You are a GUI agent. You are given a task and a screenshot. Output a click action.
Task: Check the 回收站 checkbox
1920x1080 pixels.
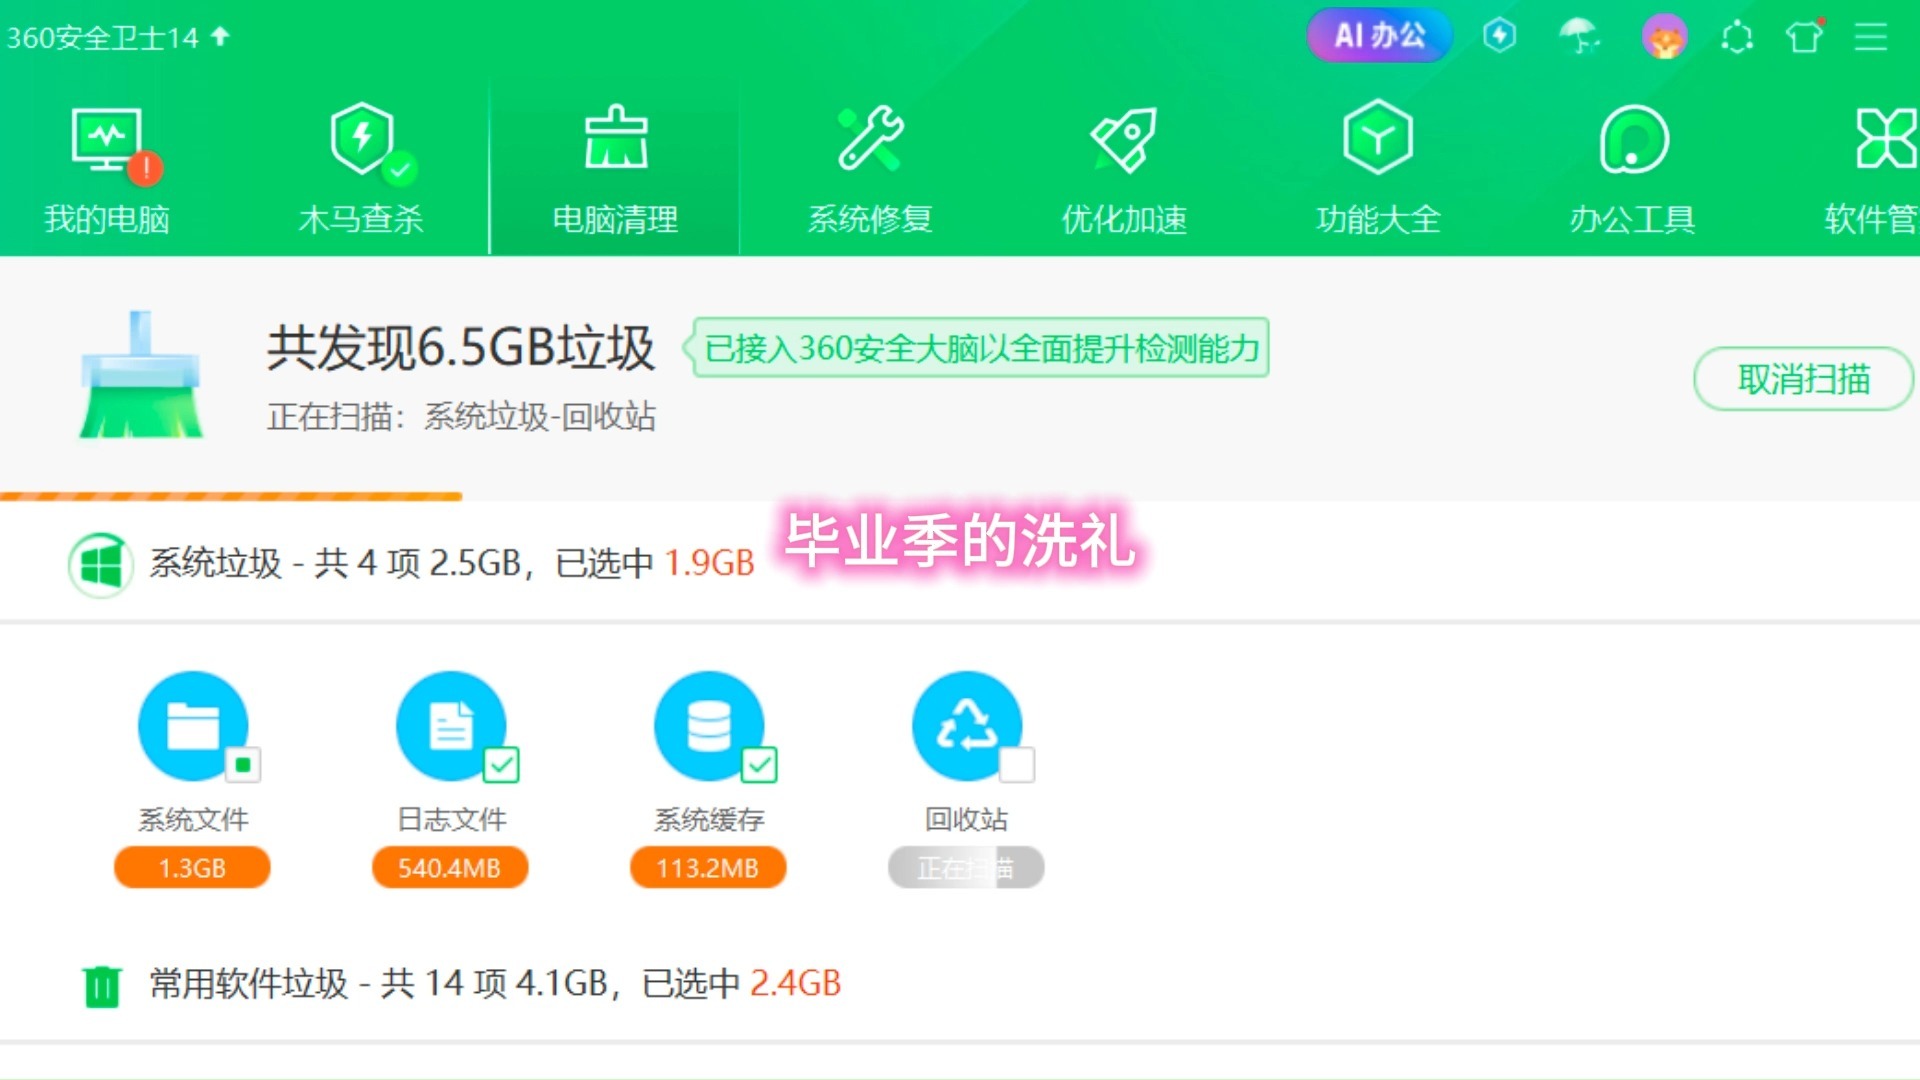(x=1017, y=765)
